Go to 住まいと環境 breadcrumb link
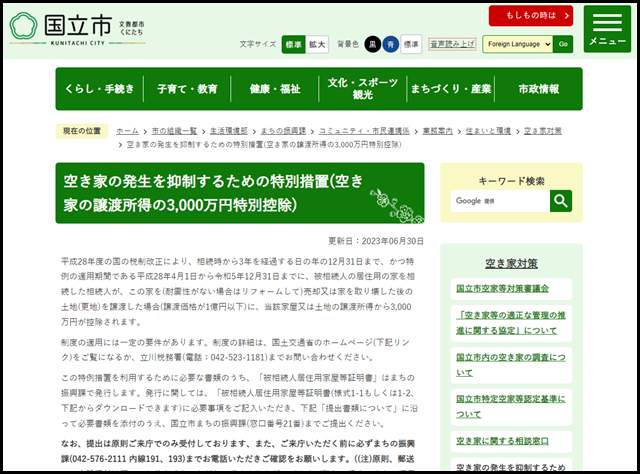 488,131
